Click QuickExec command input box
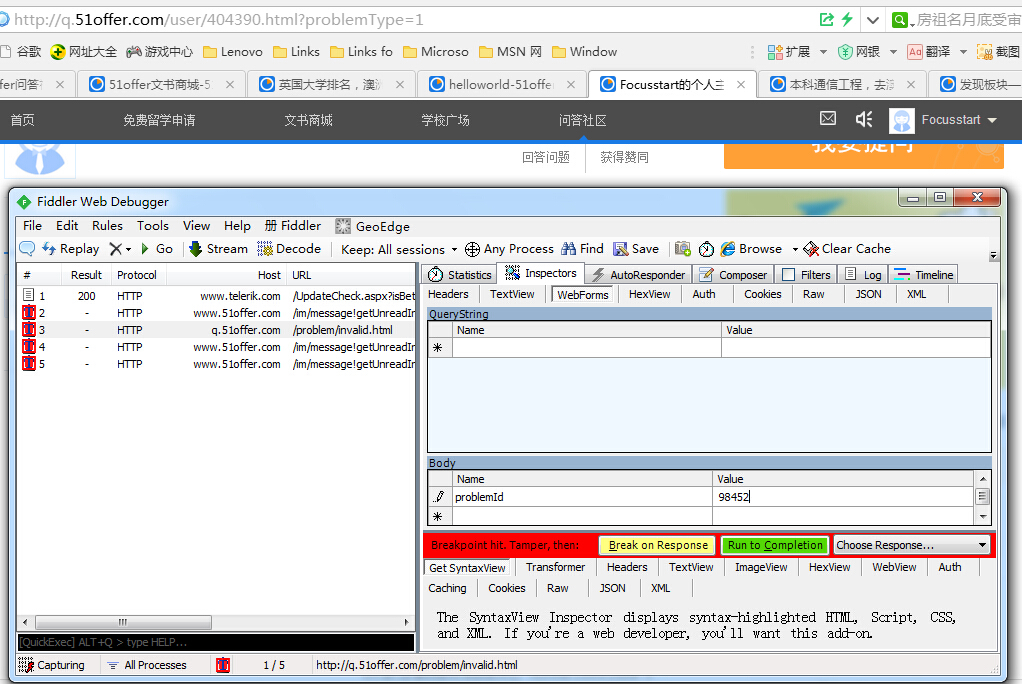This screenshot has height=684, width=1022. [x=216, y=642]
